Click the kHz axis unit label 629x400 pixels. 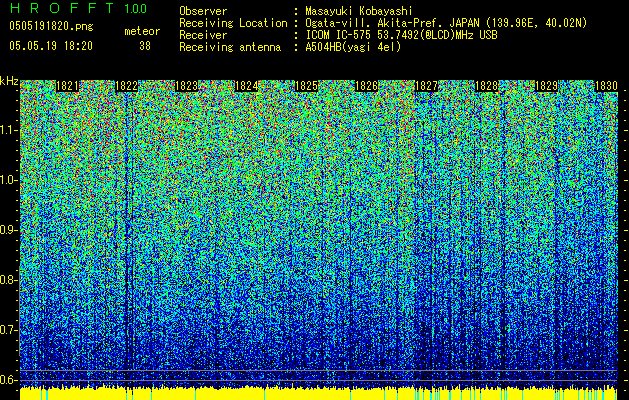coord(9,81)
